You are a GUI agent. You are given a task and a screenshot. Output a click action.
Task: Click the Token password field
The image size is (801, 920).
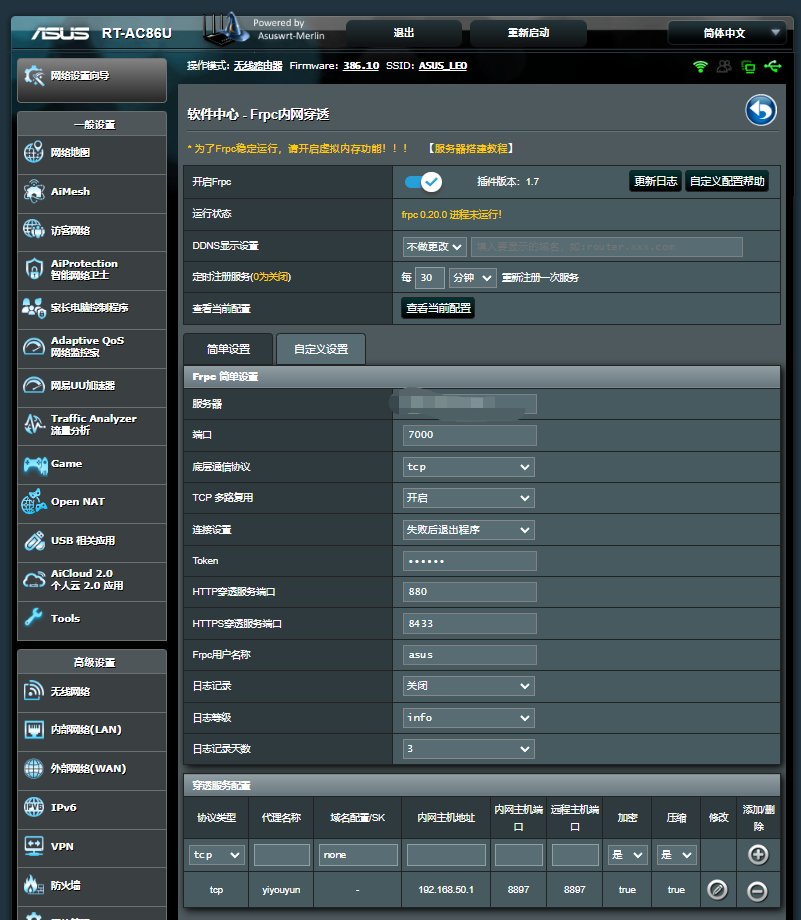pyautogui.click(x=469, y=561)
